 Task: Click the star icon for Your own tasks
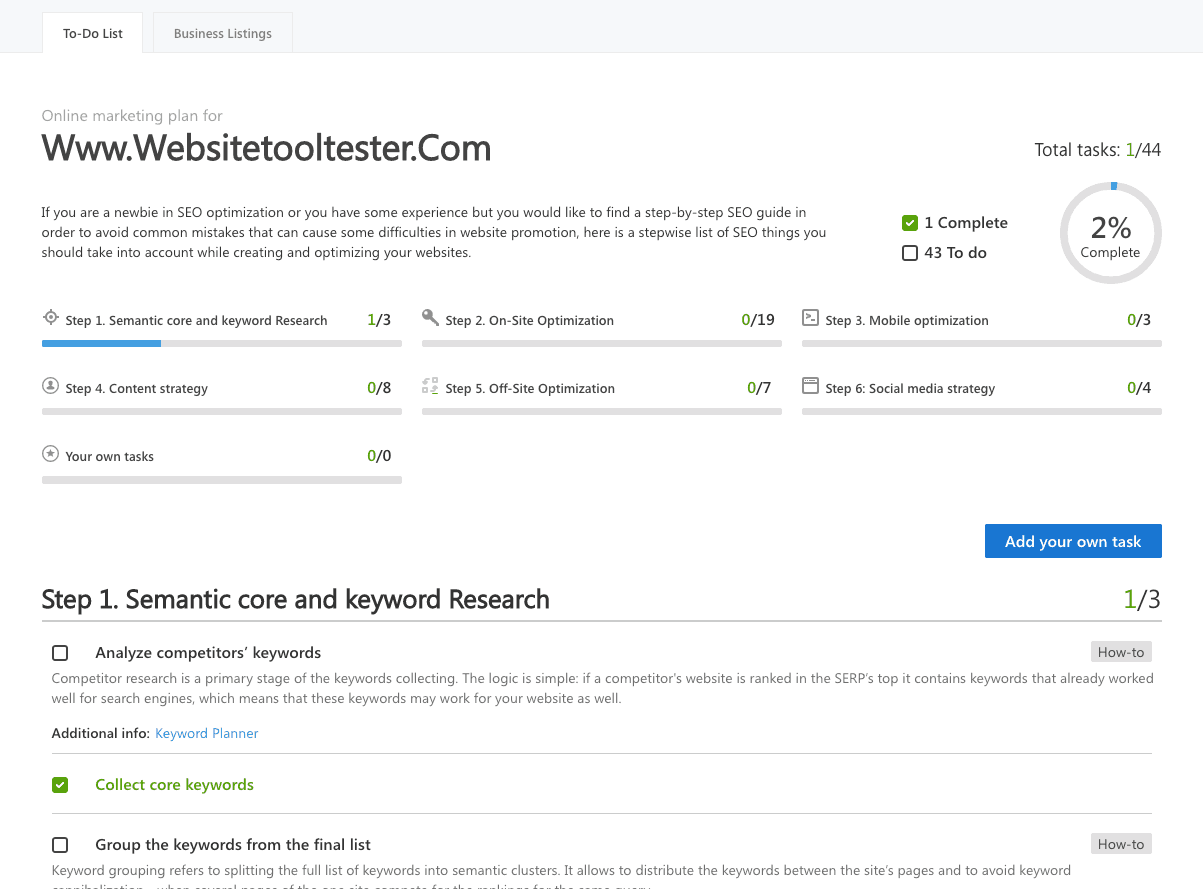[x=50, y=454]
